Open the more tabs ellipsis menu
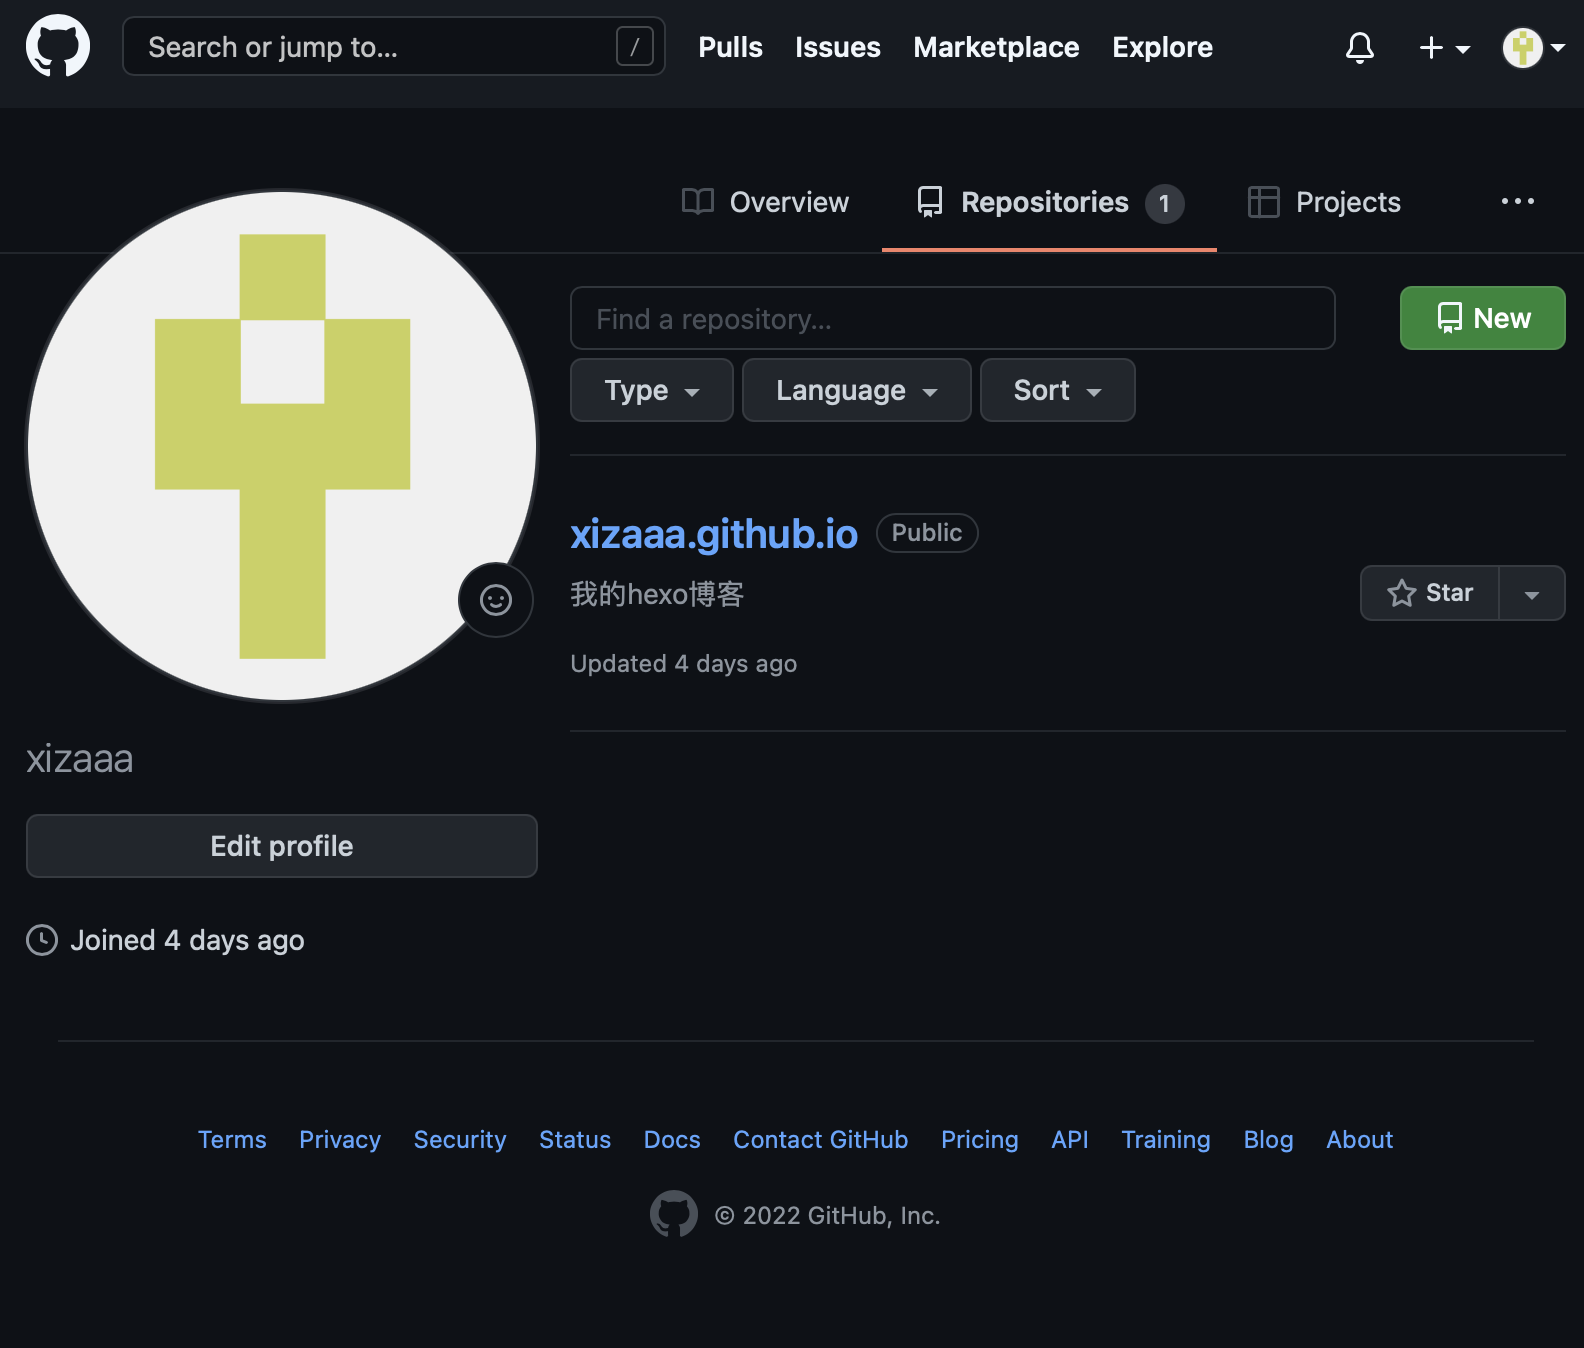The width and height of the screenshot is (1584, 1348). (1518, 201)
